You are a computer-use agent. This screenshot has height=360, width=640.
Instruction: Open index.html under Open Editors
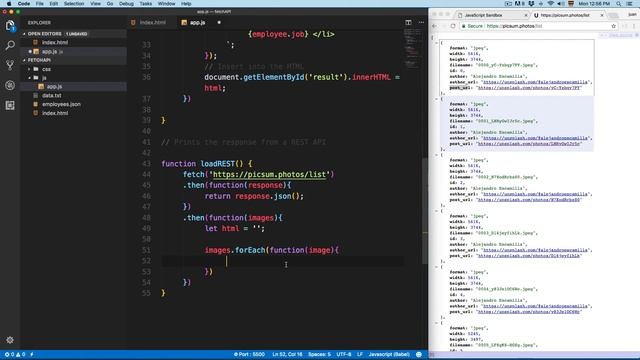coord(55,42)
